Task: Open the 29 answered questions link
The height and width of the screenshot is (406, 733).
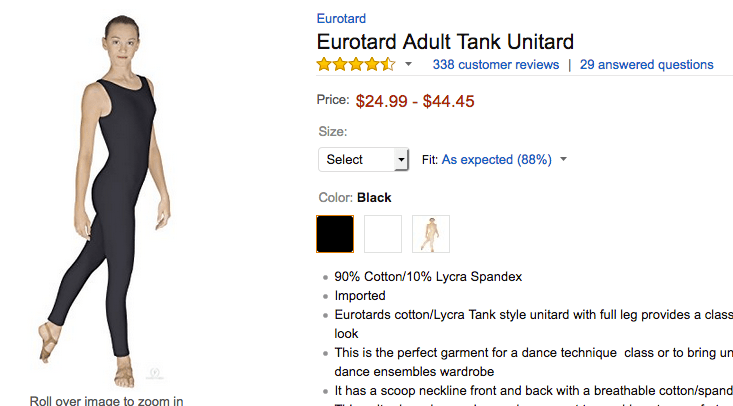Action: tap(646, 65)
